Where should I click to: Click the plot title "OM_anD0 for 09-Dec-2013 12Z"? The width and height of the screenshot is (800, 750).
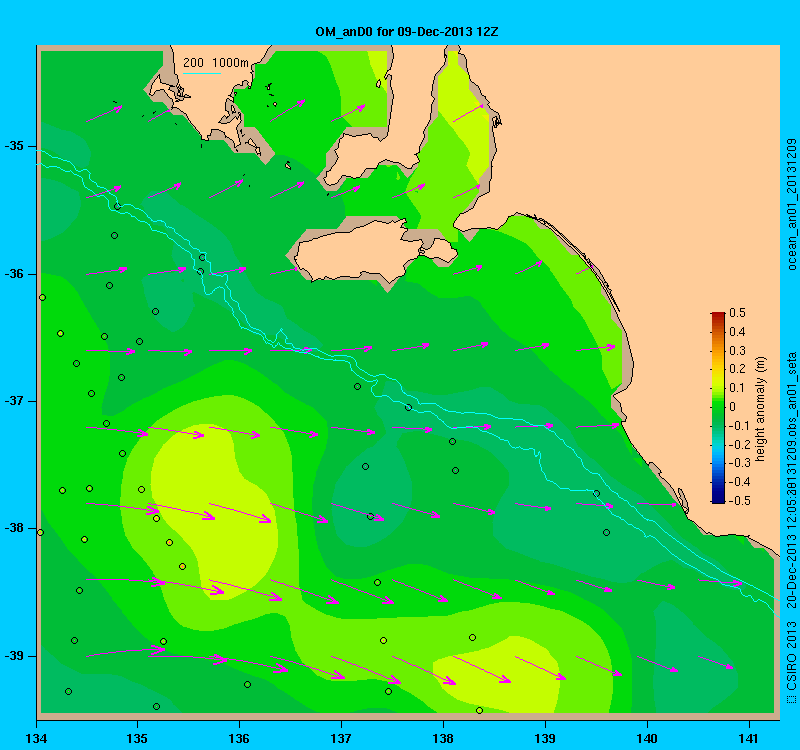click(x=407, y=32)
